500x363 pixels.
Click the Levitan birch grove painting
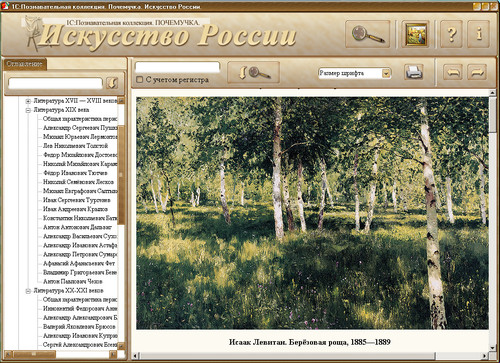coord(312,213)
